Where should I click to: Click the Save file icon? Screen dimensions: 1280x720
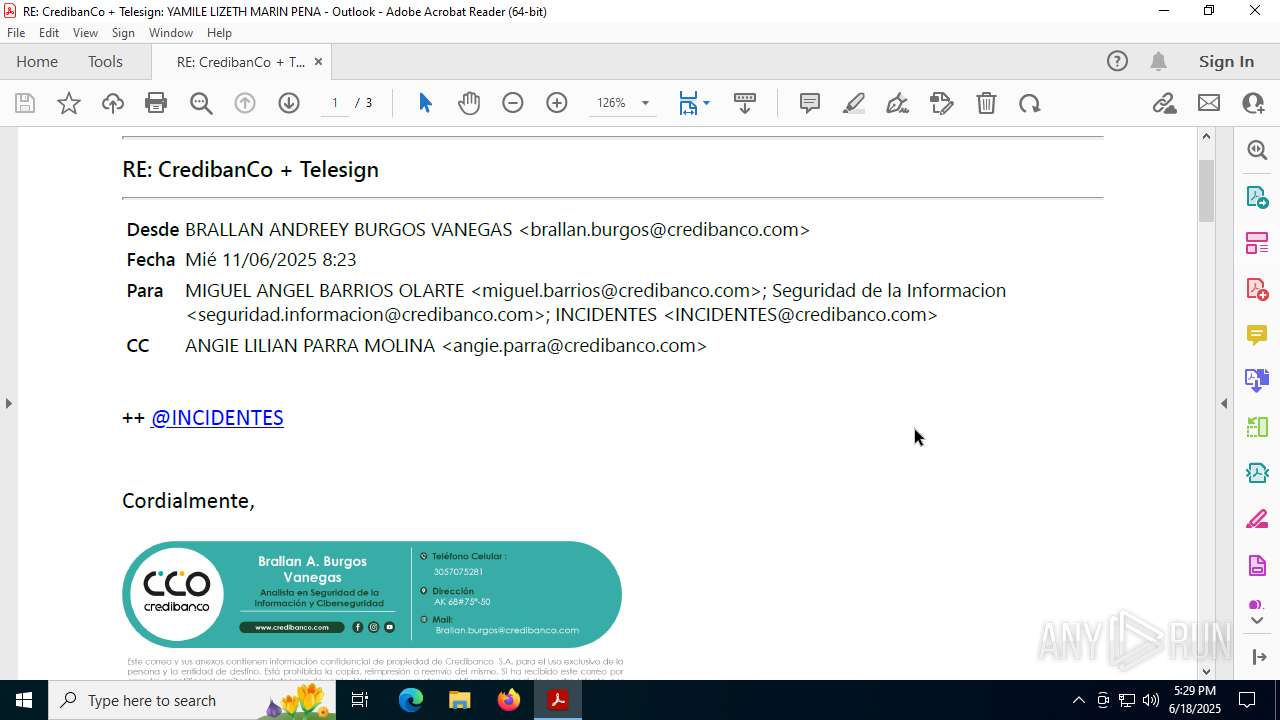25,103
